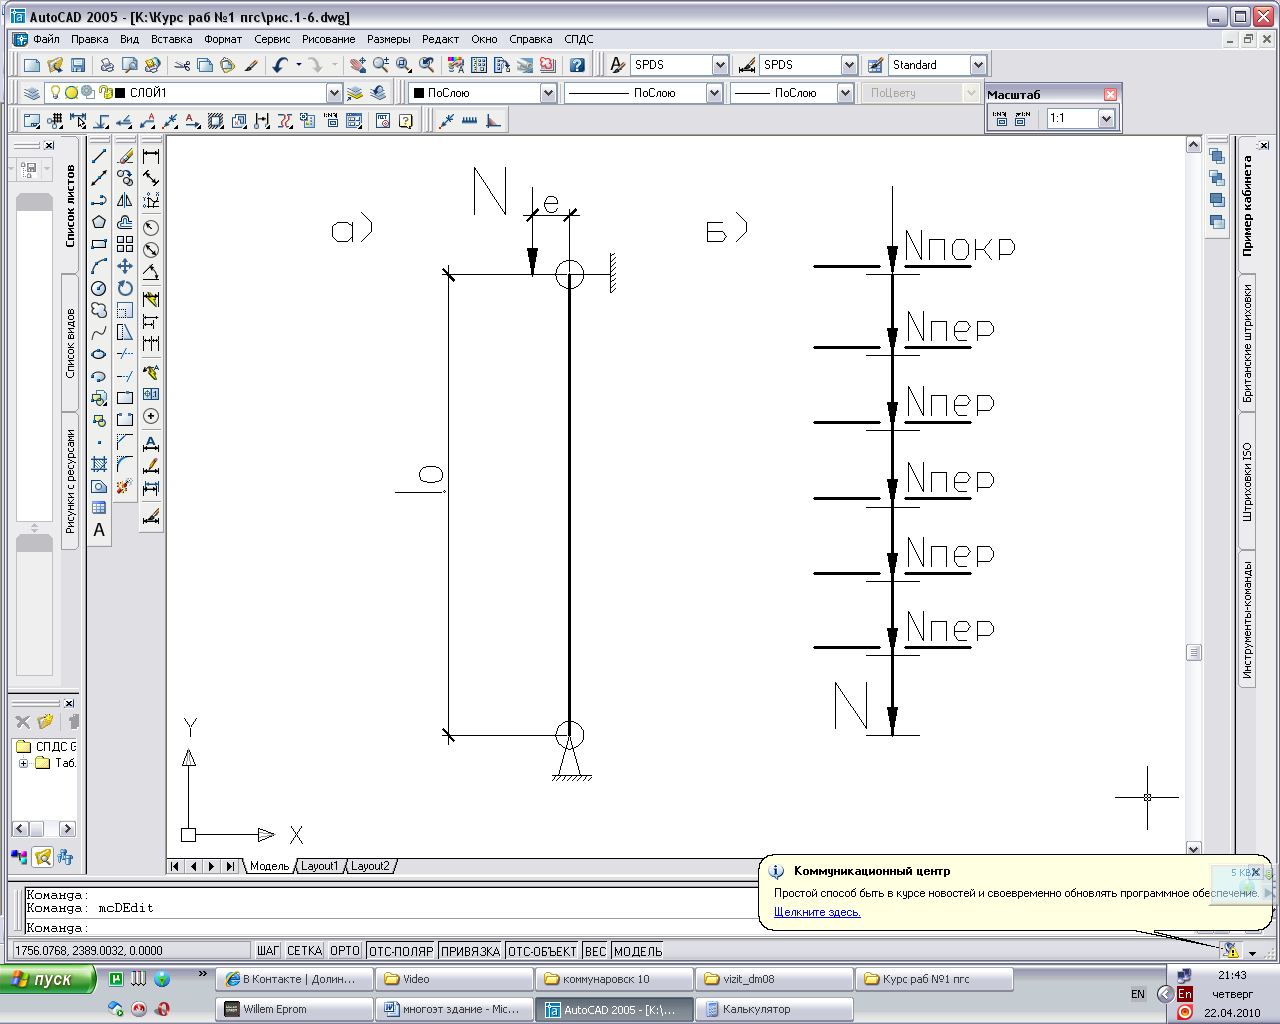Switch to Калькулятор in the taskbar
Screen dimensions: 1280x1024
[775, 1009]
